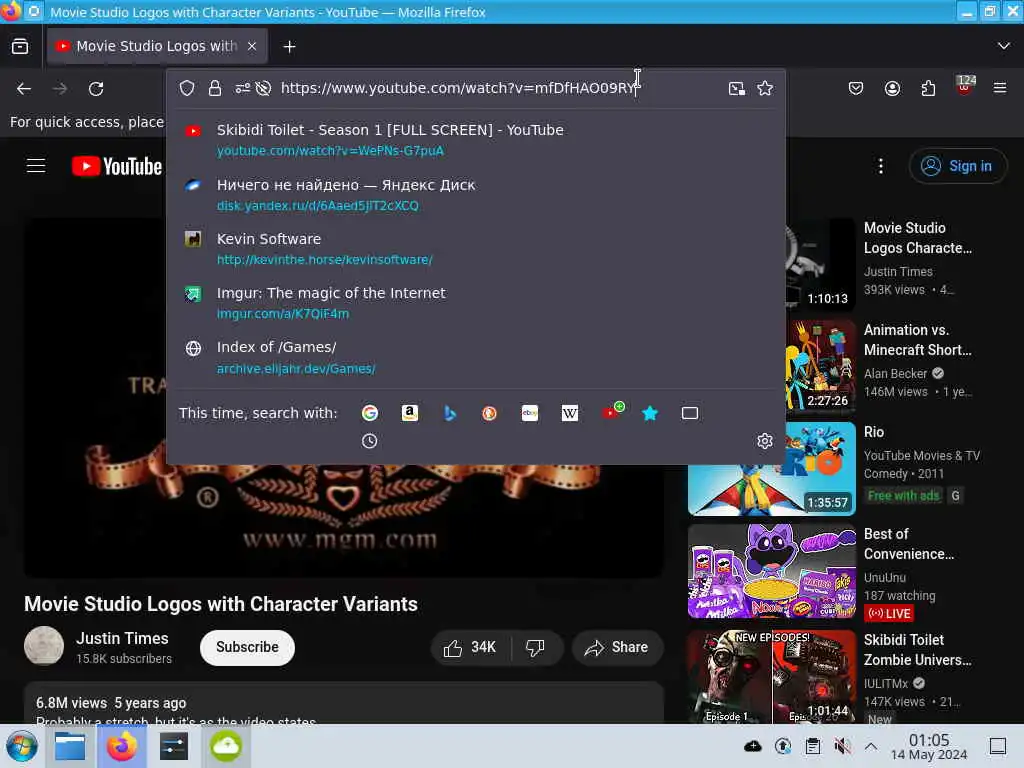This screenshot has height=768, width=1024.
Task: Search this time with Bing
Action: (x=449, y=413)
